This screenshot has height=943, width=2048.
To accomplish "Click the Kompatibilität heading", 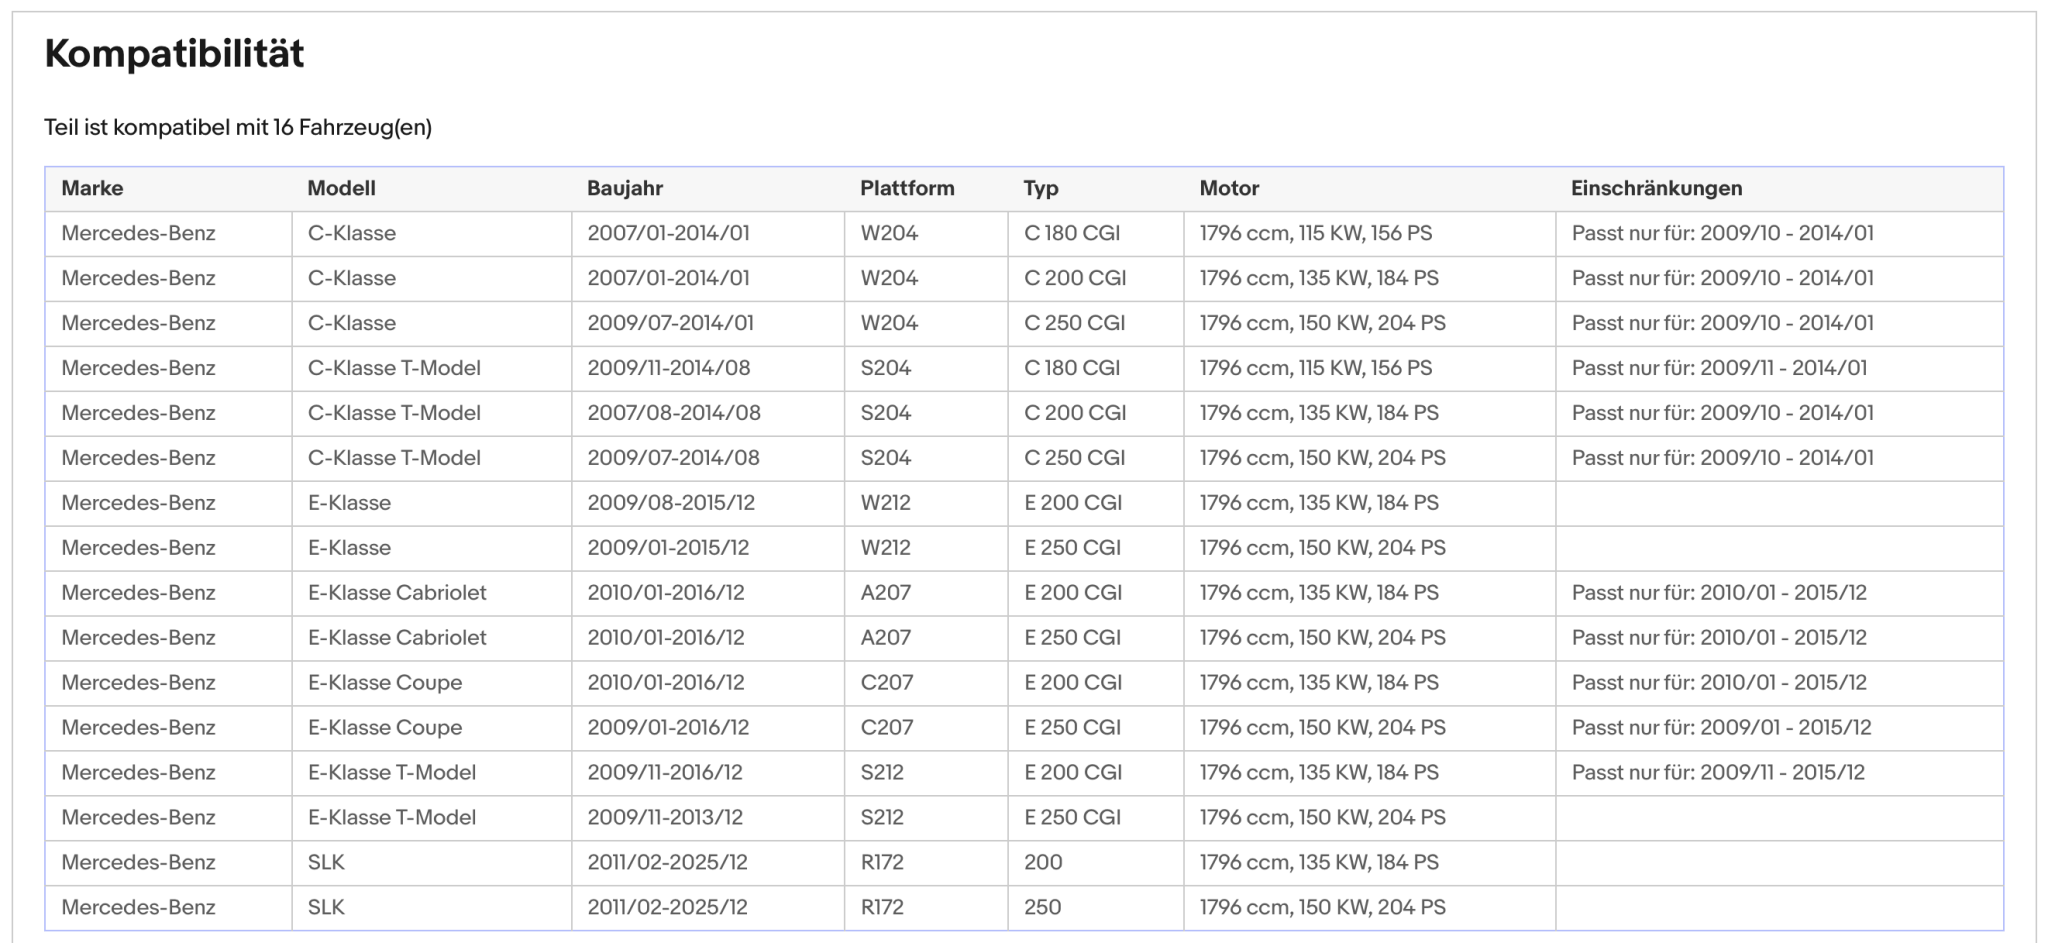I will click(x=174, y=54).
